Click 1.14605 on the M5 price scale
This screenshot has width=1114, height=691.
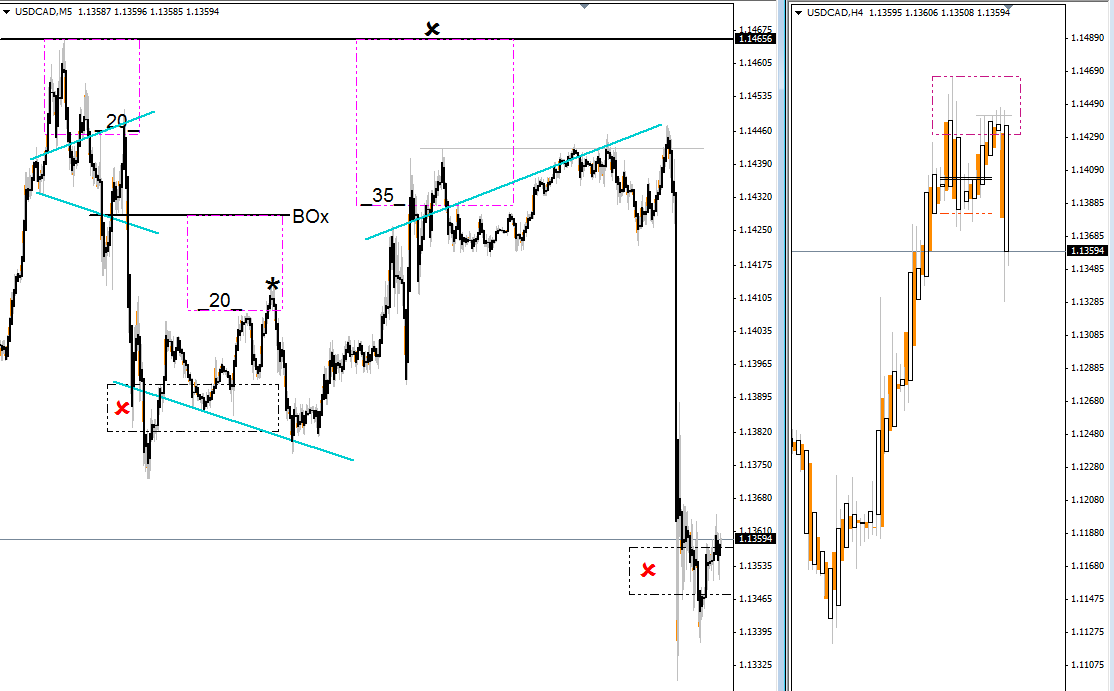pyautogui.click(x=755, y=63)
